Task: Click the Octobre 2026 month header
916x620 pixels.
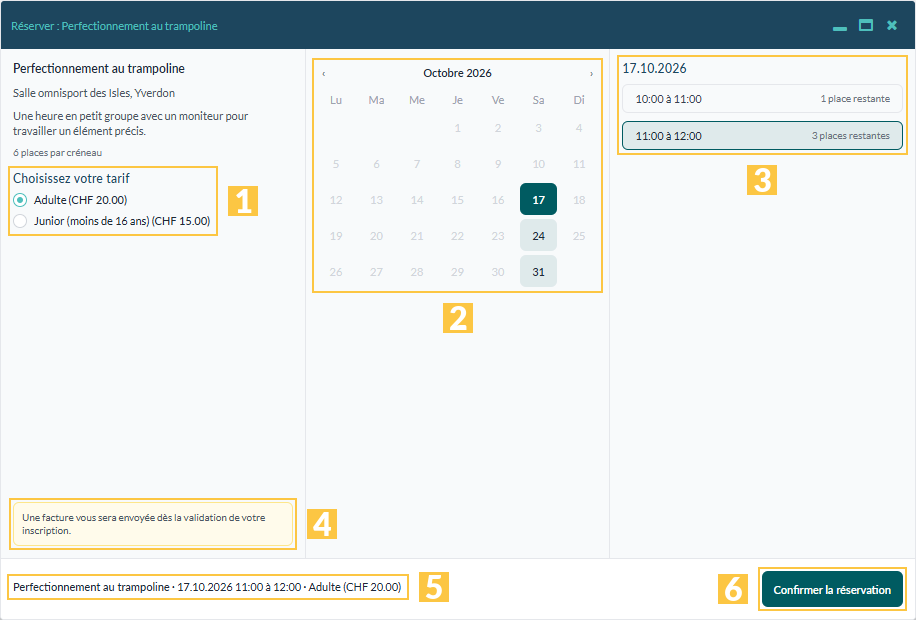Action: point(457,73)
